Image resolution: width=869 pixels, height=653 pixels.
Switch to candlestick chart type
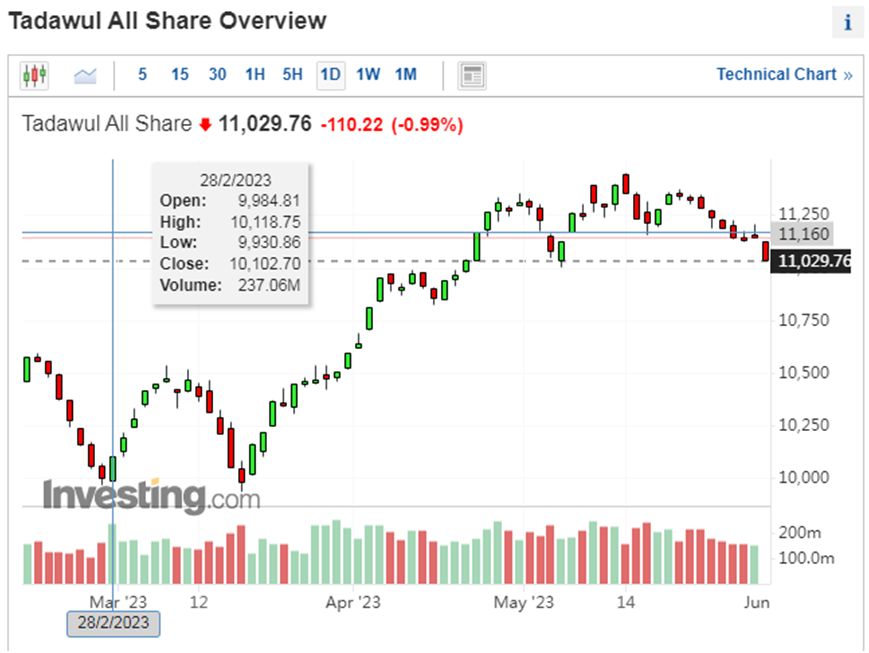[x=34, y=74]
